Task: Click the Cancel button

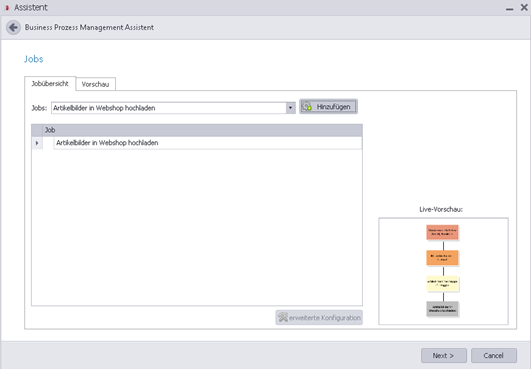Action: click(494, 355)
